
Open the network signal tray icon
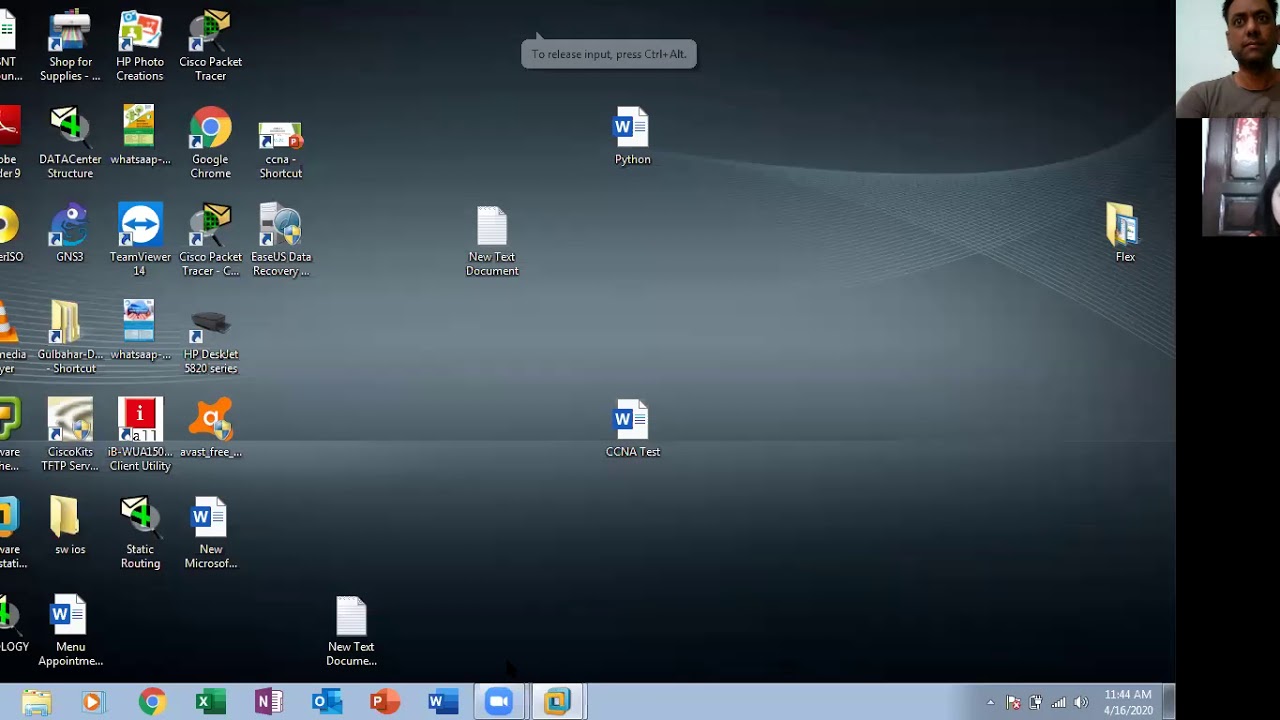point(1058,703)
